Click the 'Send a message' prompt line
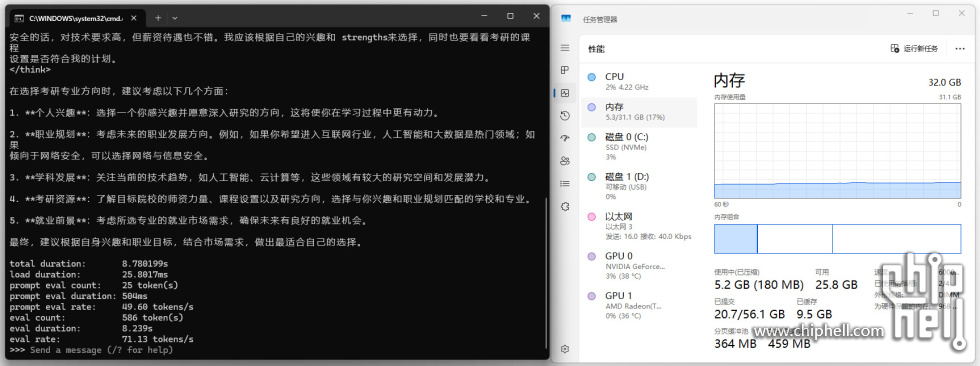The width and height of the screenshot is (980, 366). 91,350
